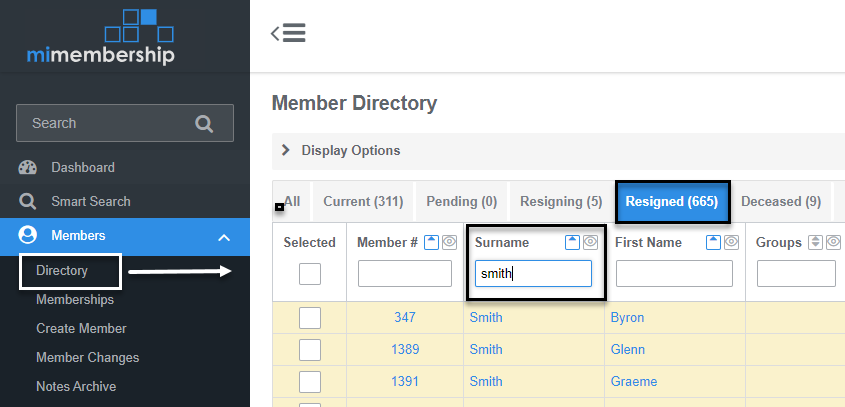Screen dimensions: 845x407
Task: Sort by Groups column
Action: (816, 243)
